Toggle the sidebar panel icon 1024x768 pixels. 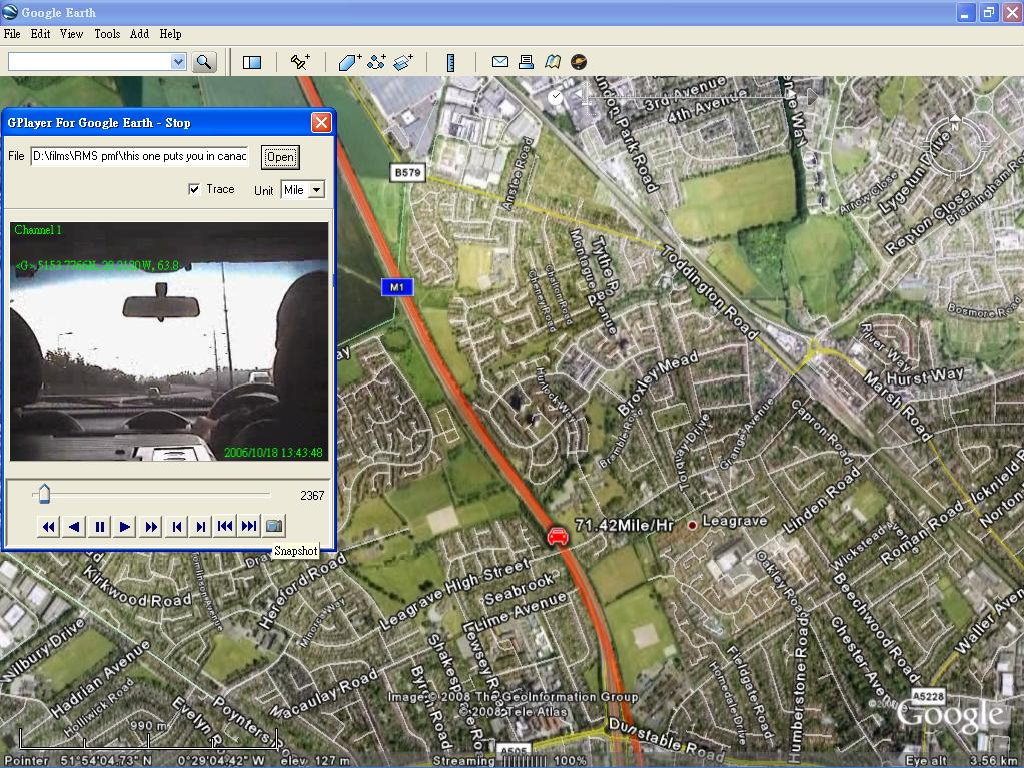point(251,62)
